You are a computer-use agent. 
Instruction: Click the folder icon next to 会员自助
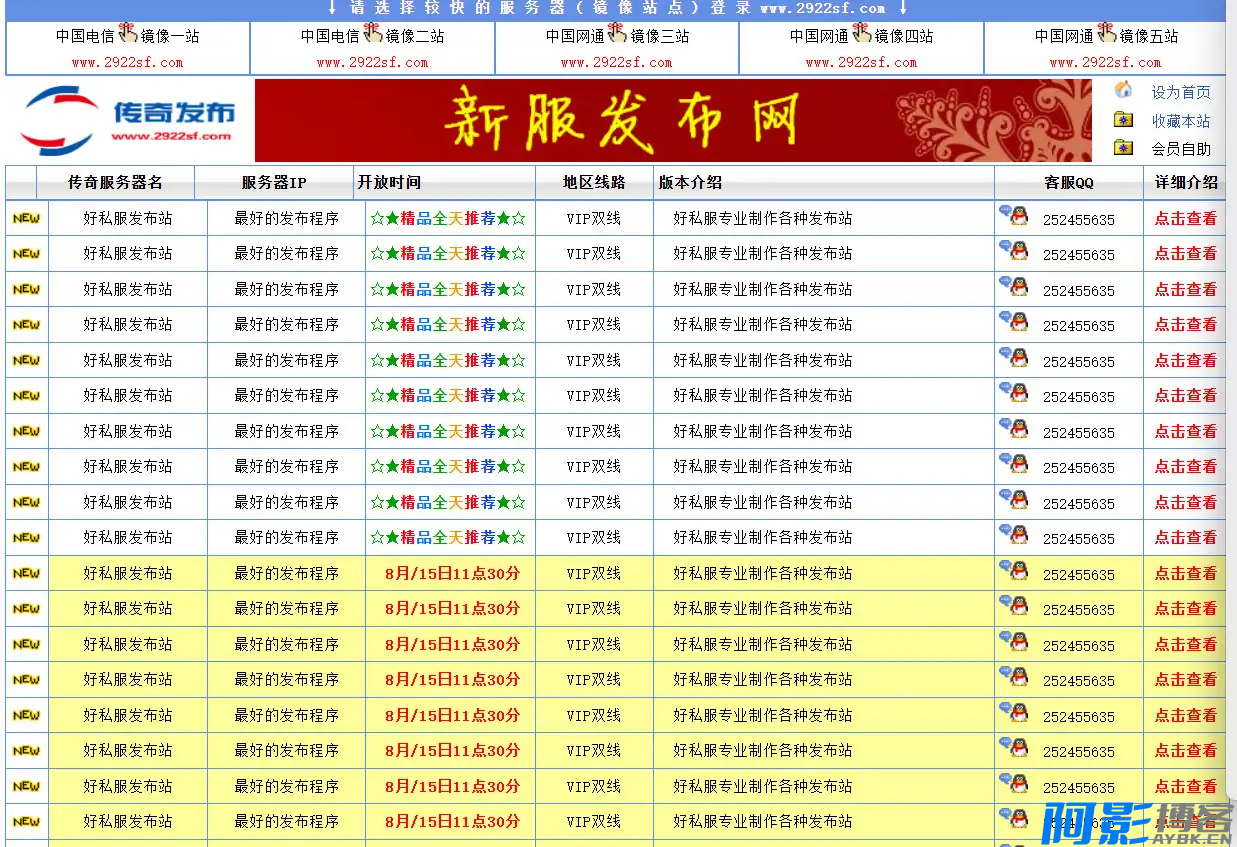pos(1124,148)
